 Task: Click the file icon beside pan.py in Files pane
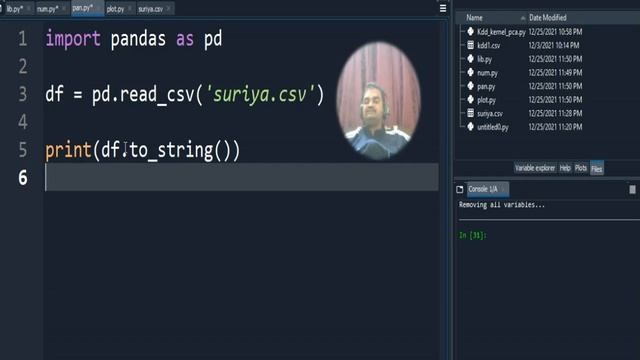(471, 86)
